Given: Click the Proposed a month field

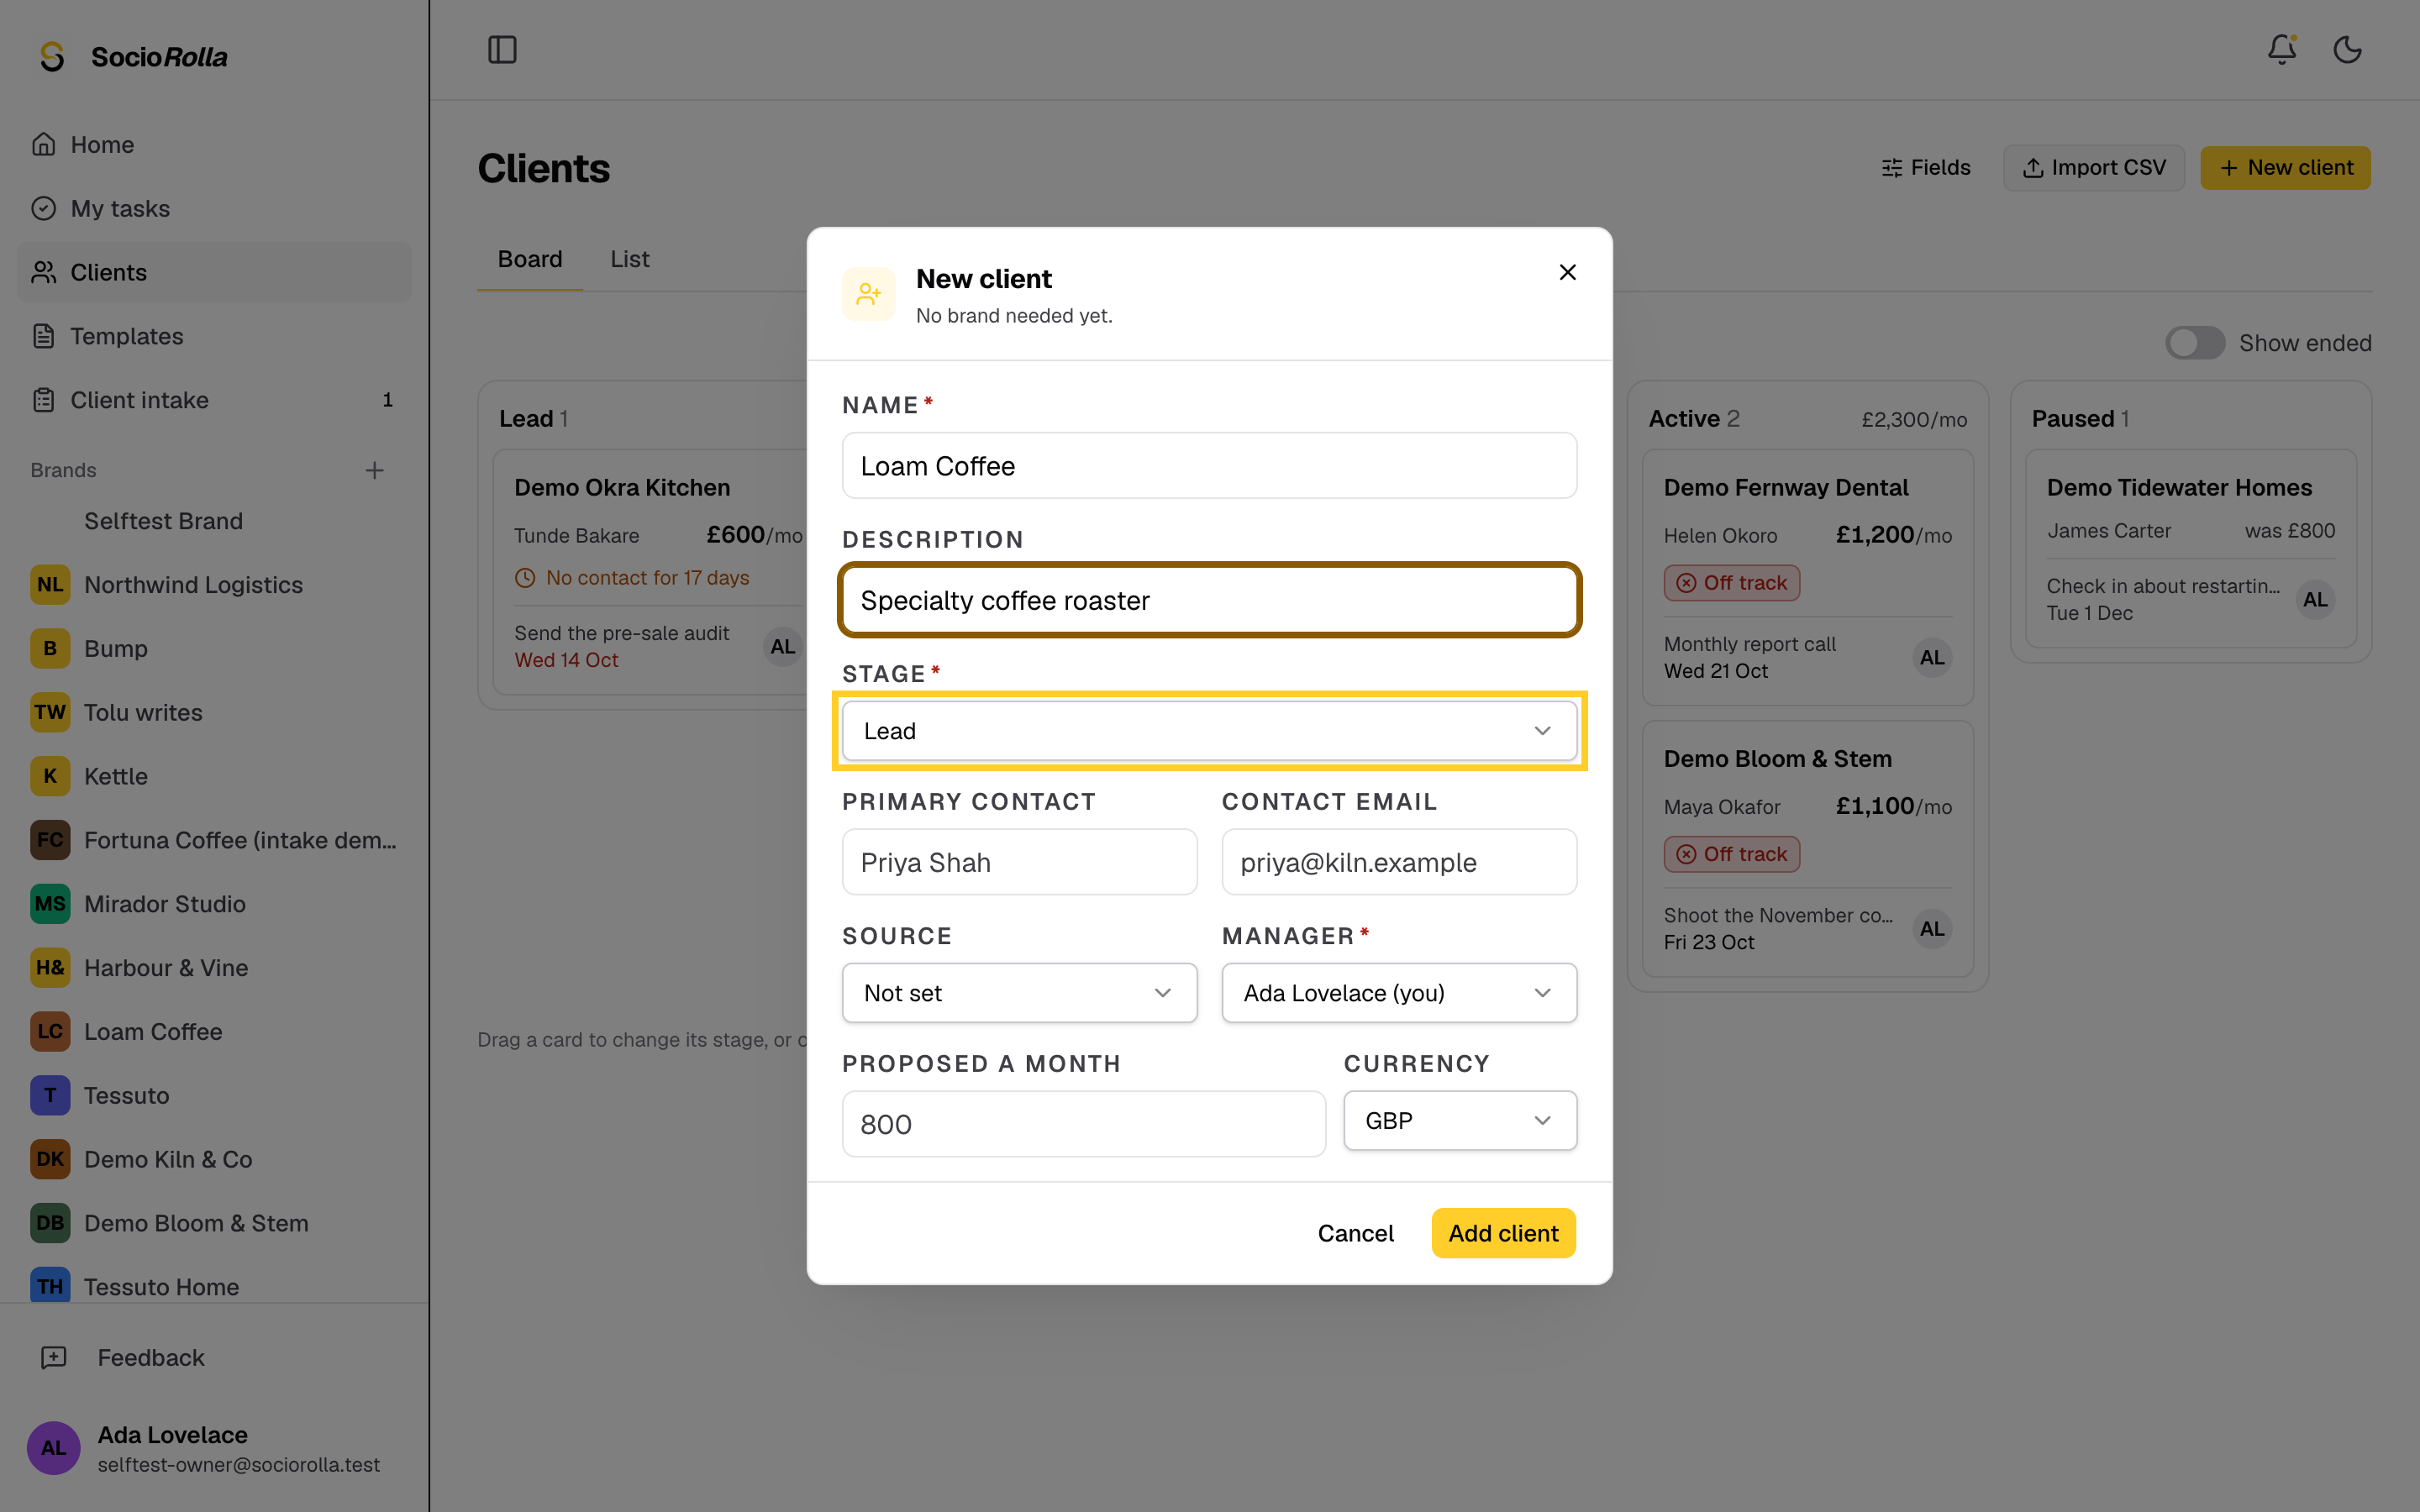Looking at the screenshot, I should pos(1083,1124).
